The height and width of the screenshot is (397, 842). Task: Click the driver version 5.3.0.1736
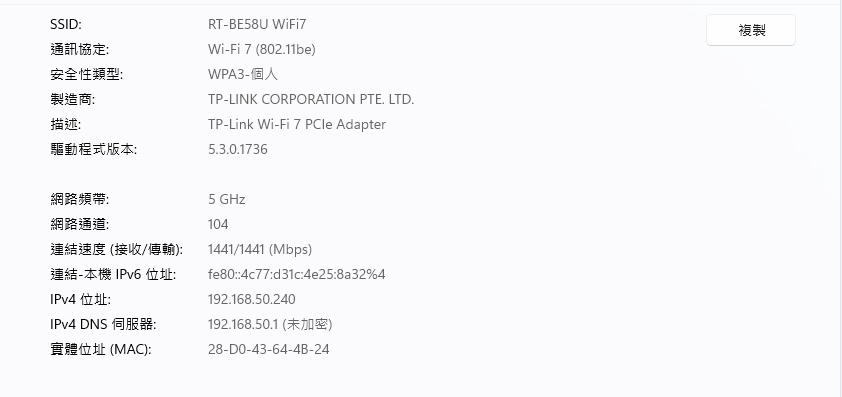pyautogui.click(x=237, y=149)
